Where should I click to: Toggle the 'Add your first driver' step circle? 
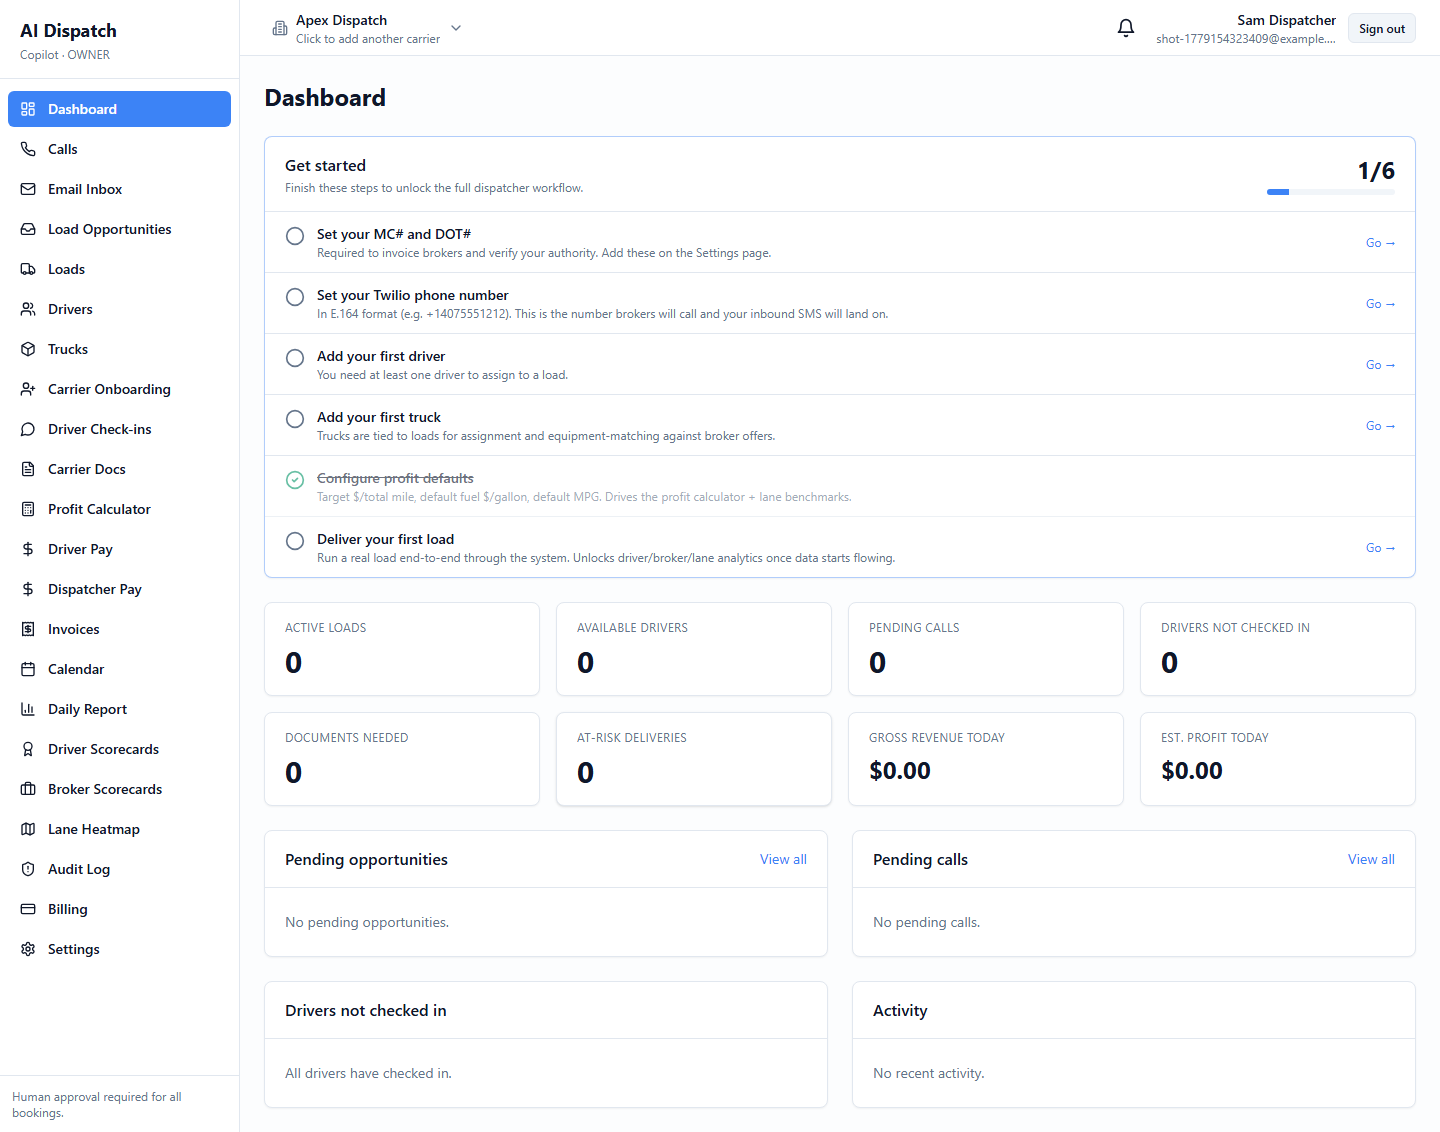295,358
